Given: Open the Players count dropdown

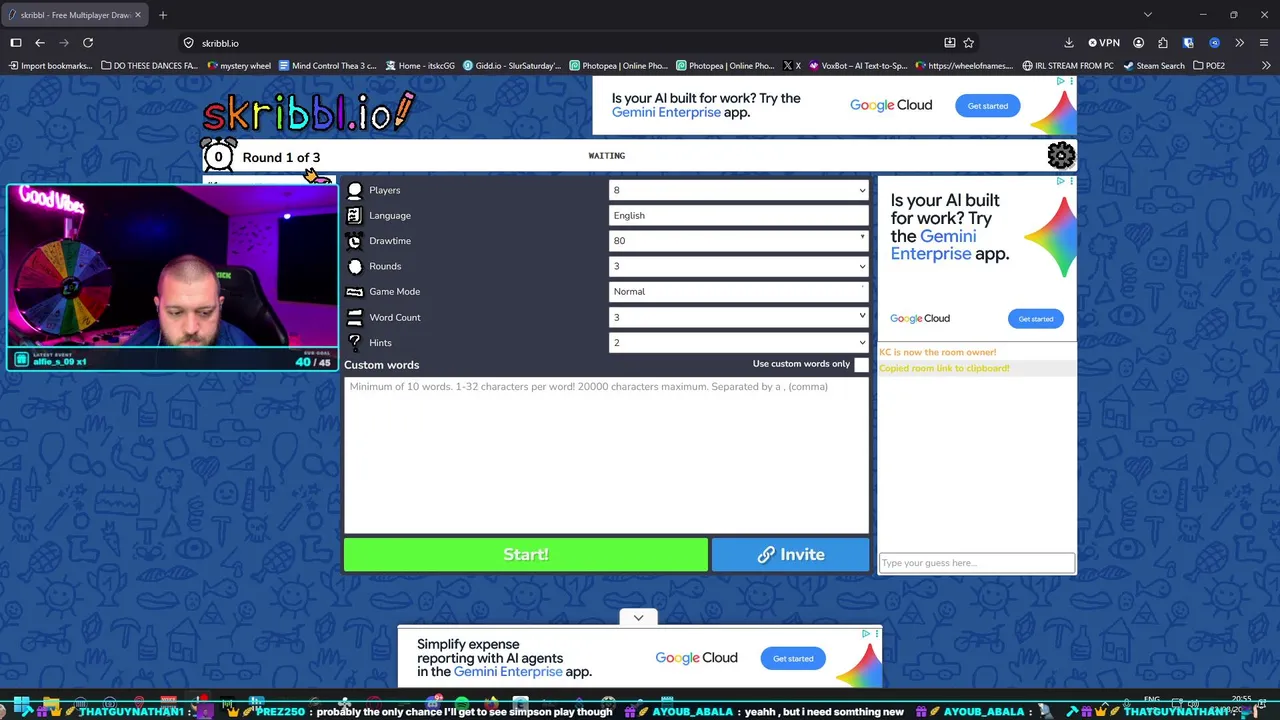Looking at the screenshot, I should pos(739,190).
